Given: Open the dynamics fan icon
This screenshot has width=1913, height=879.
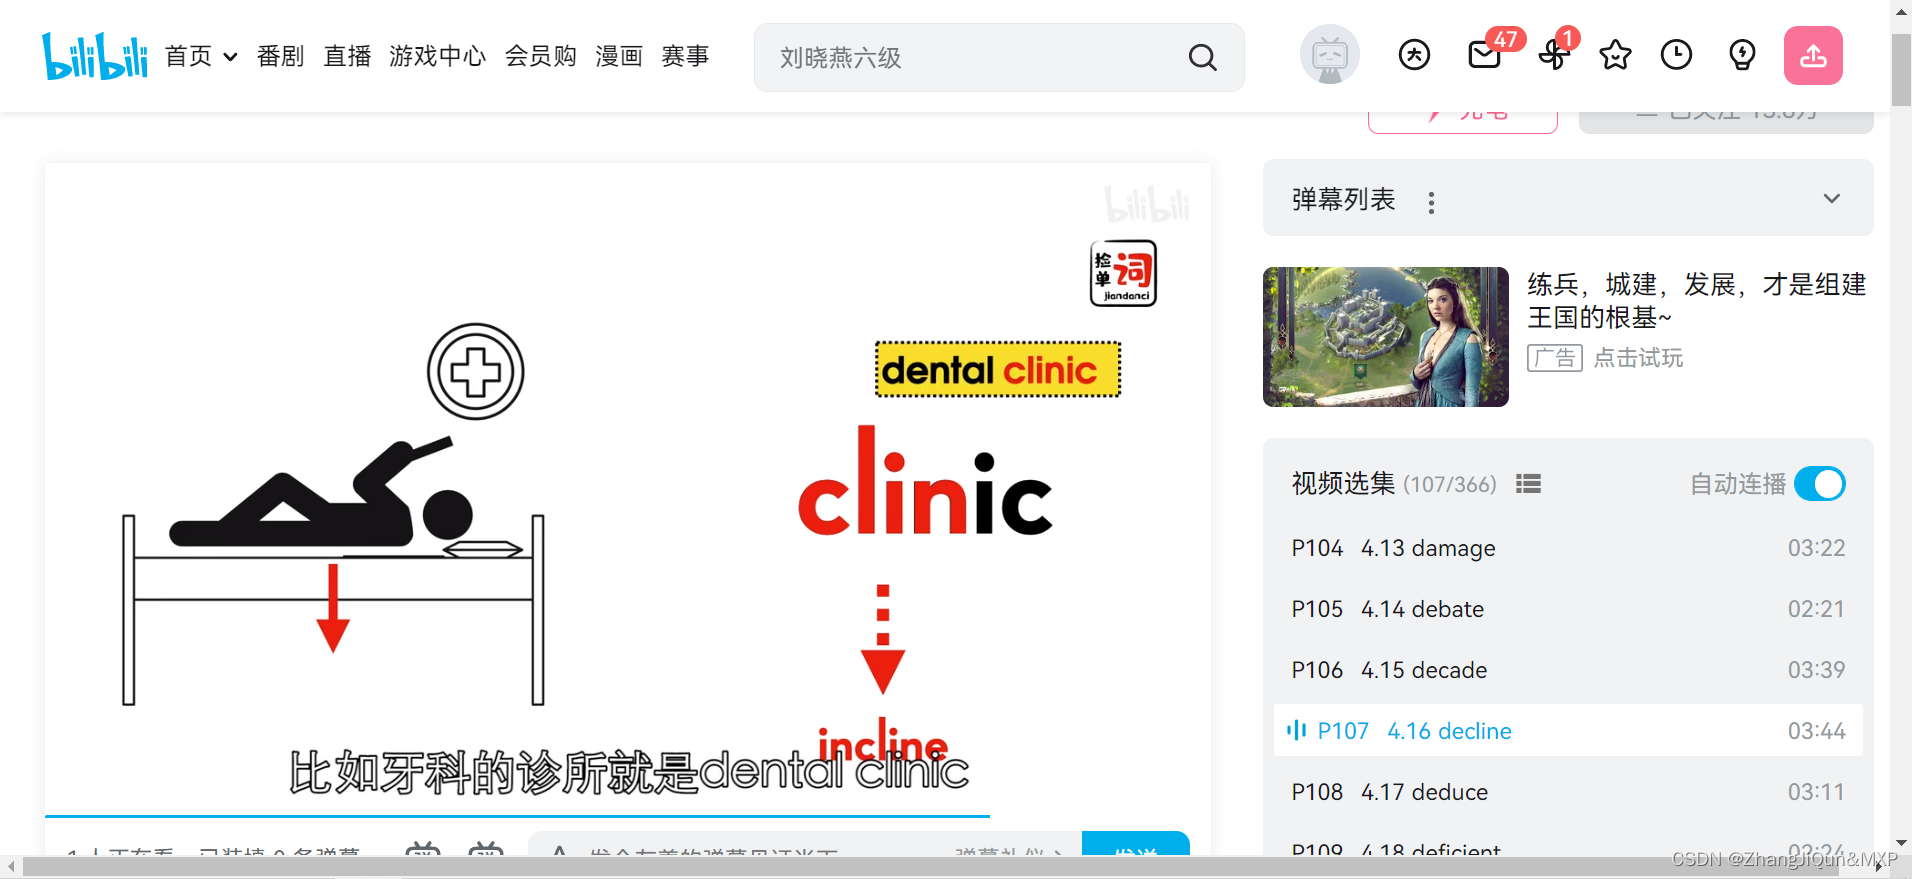Looking at the screenshot, I should 1553,55.
